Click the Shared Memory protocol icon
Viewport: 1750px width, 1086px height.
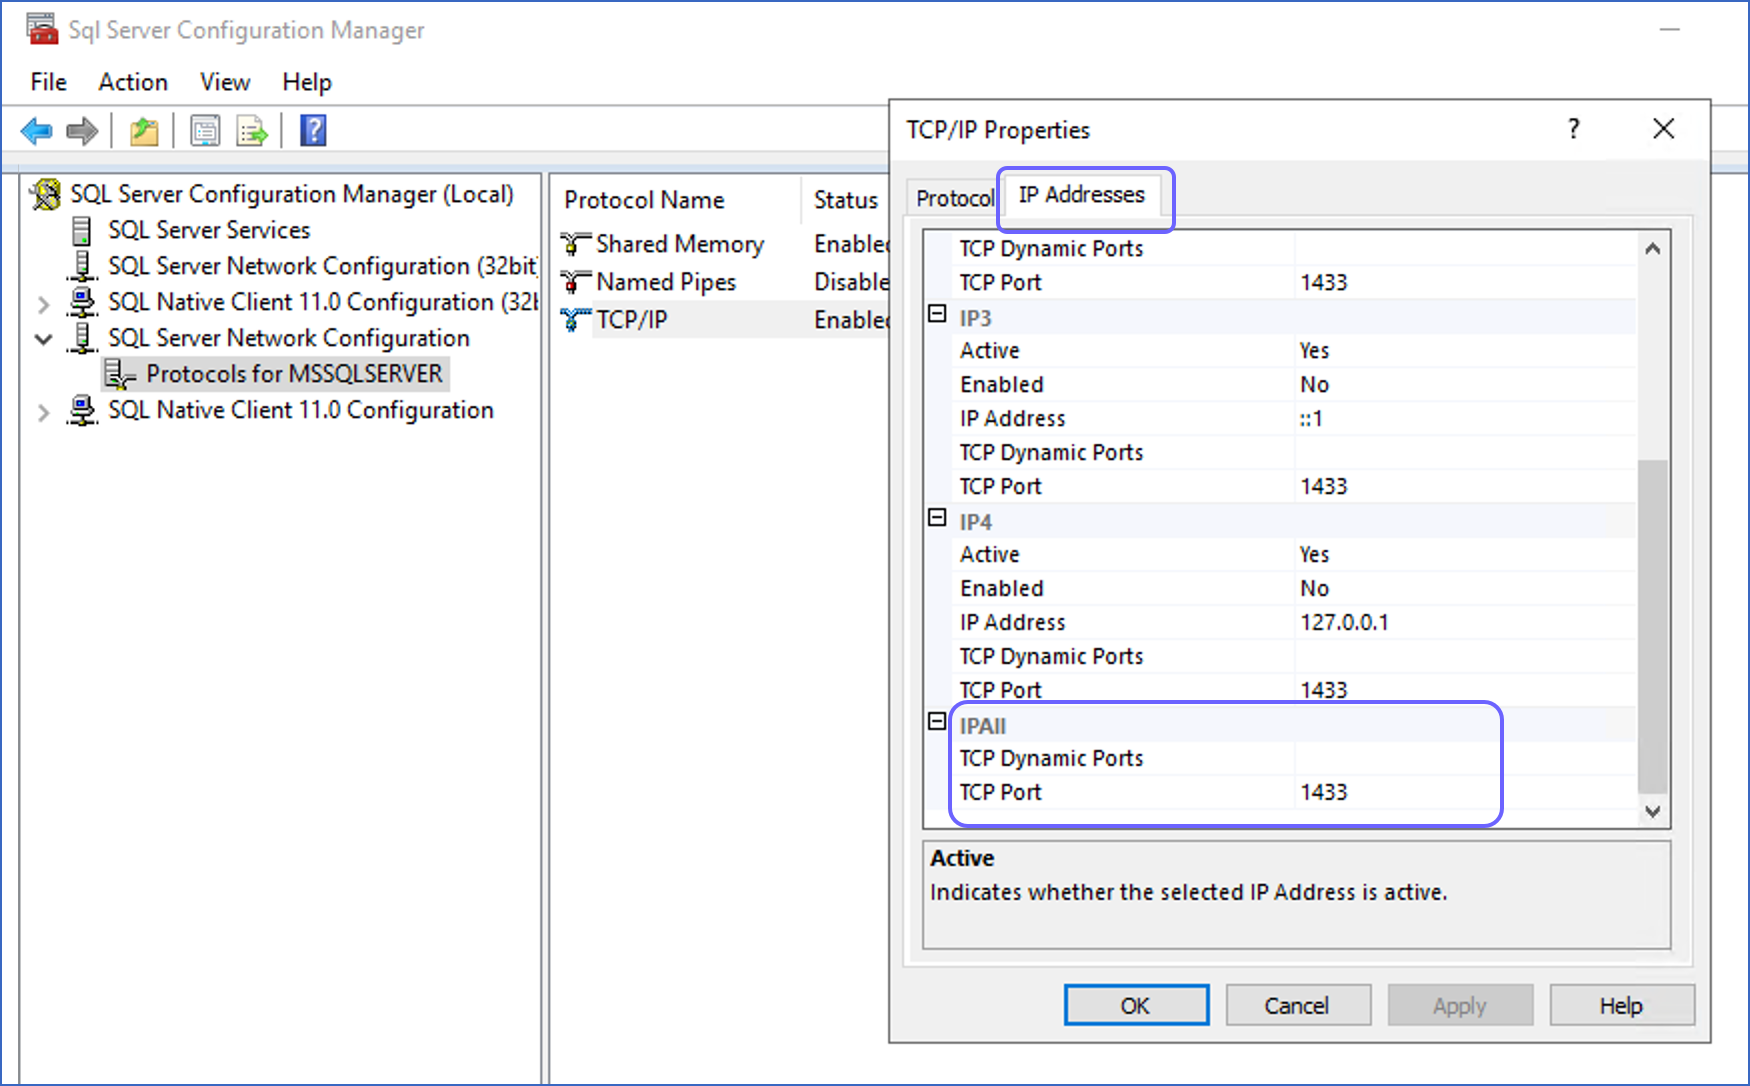pyautogui.click(x=575, y=244)
